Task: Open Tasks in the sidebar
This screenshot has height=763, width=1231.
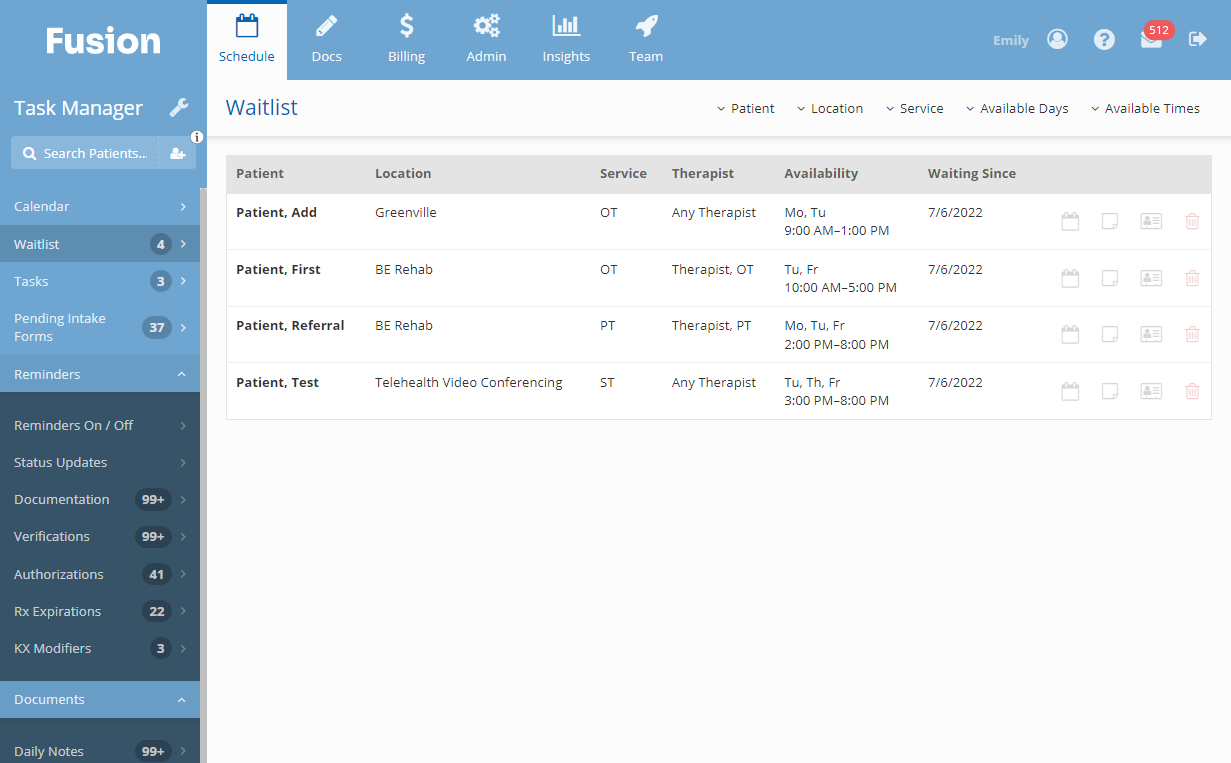Action: 100,281
